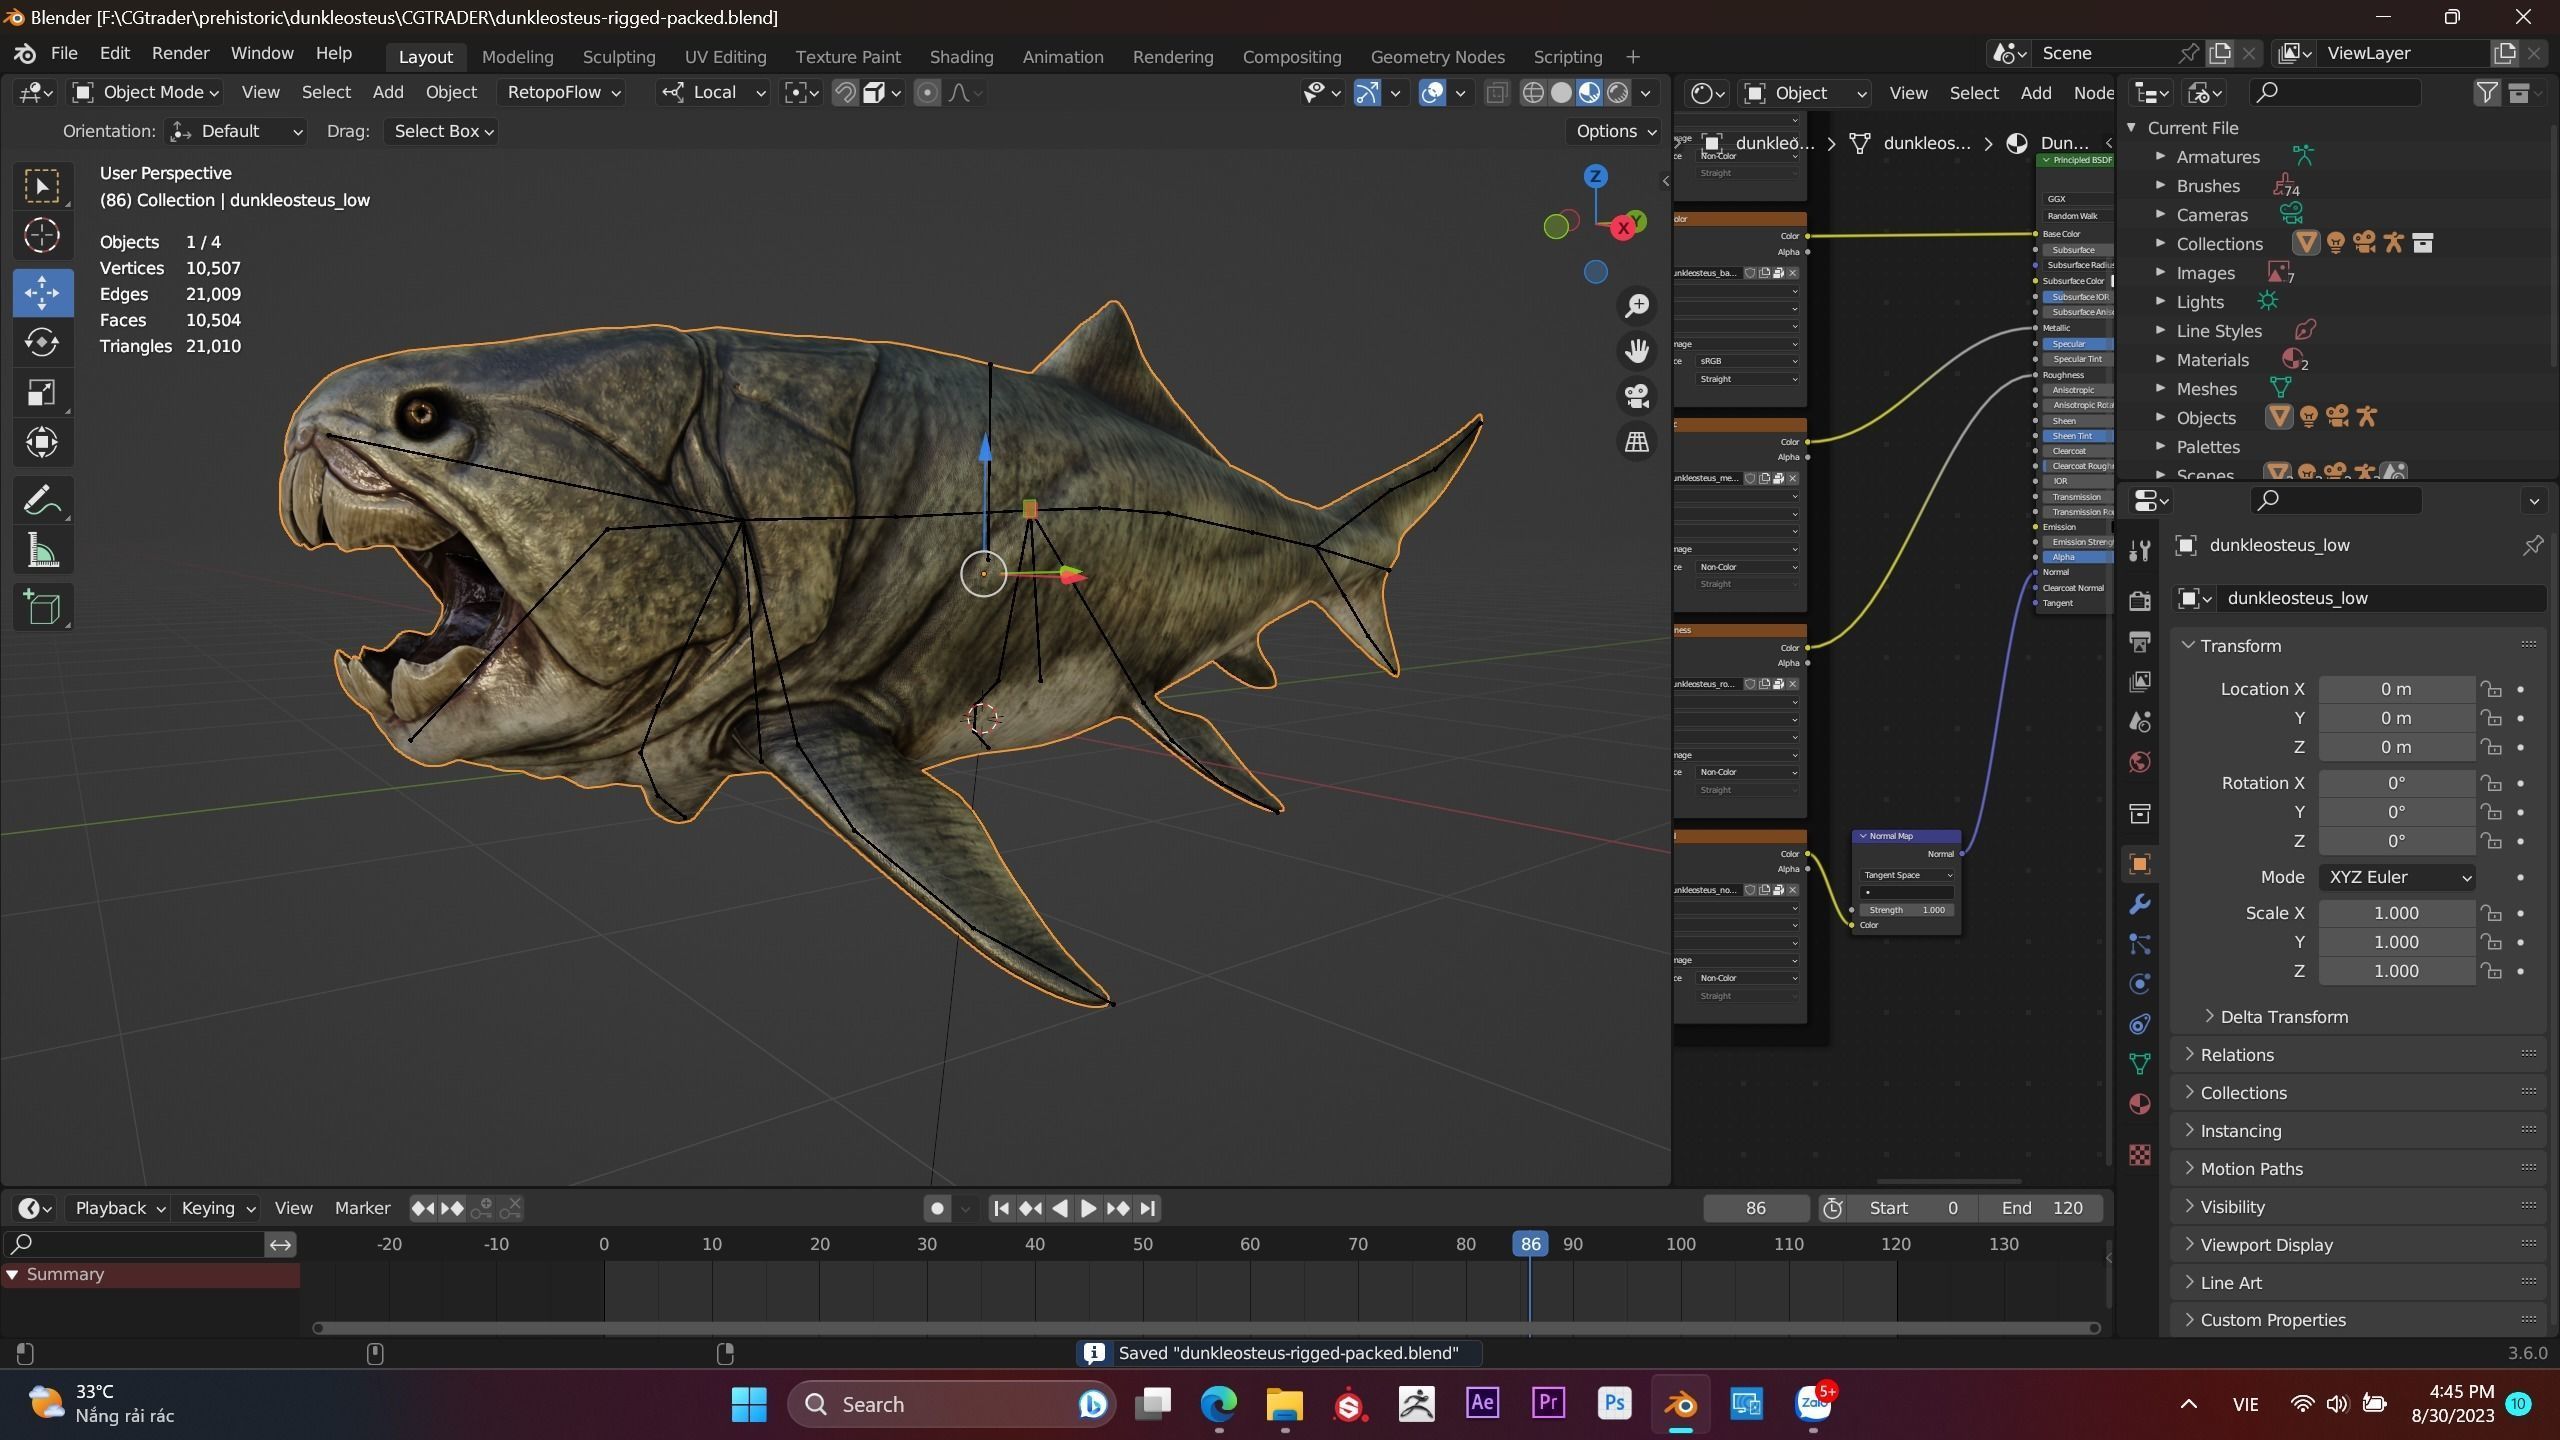Toggle proportional editing
The height and width of the screenshot is (1440, 2560).
tap(927, 93)
